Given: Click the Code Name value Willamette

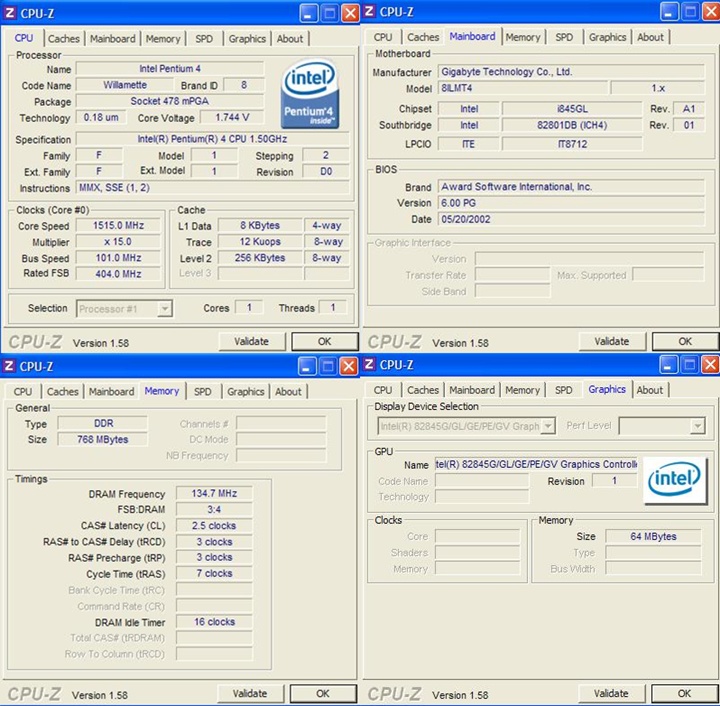Looking at the screenshot, I should [x=125, y=85].
